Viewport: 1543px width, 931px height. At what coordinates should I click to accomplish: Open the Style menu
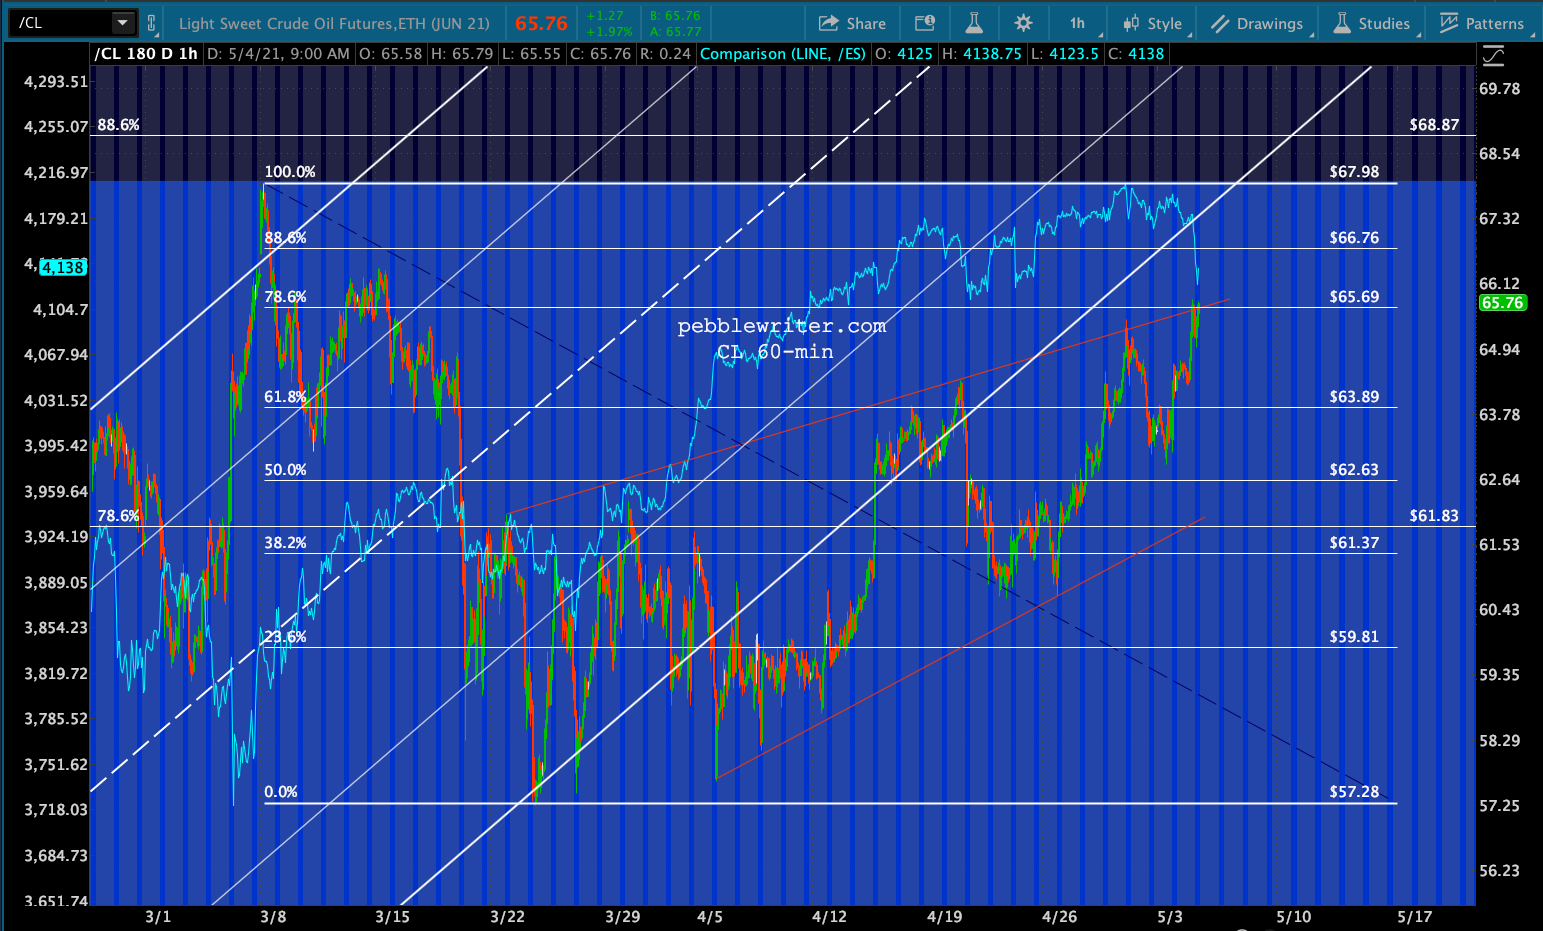click(x=1152, y=23)
